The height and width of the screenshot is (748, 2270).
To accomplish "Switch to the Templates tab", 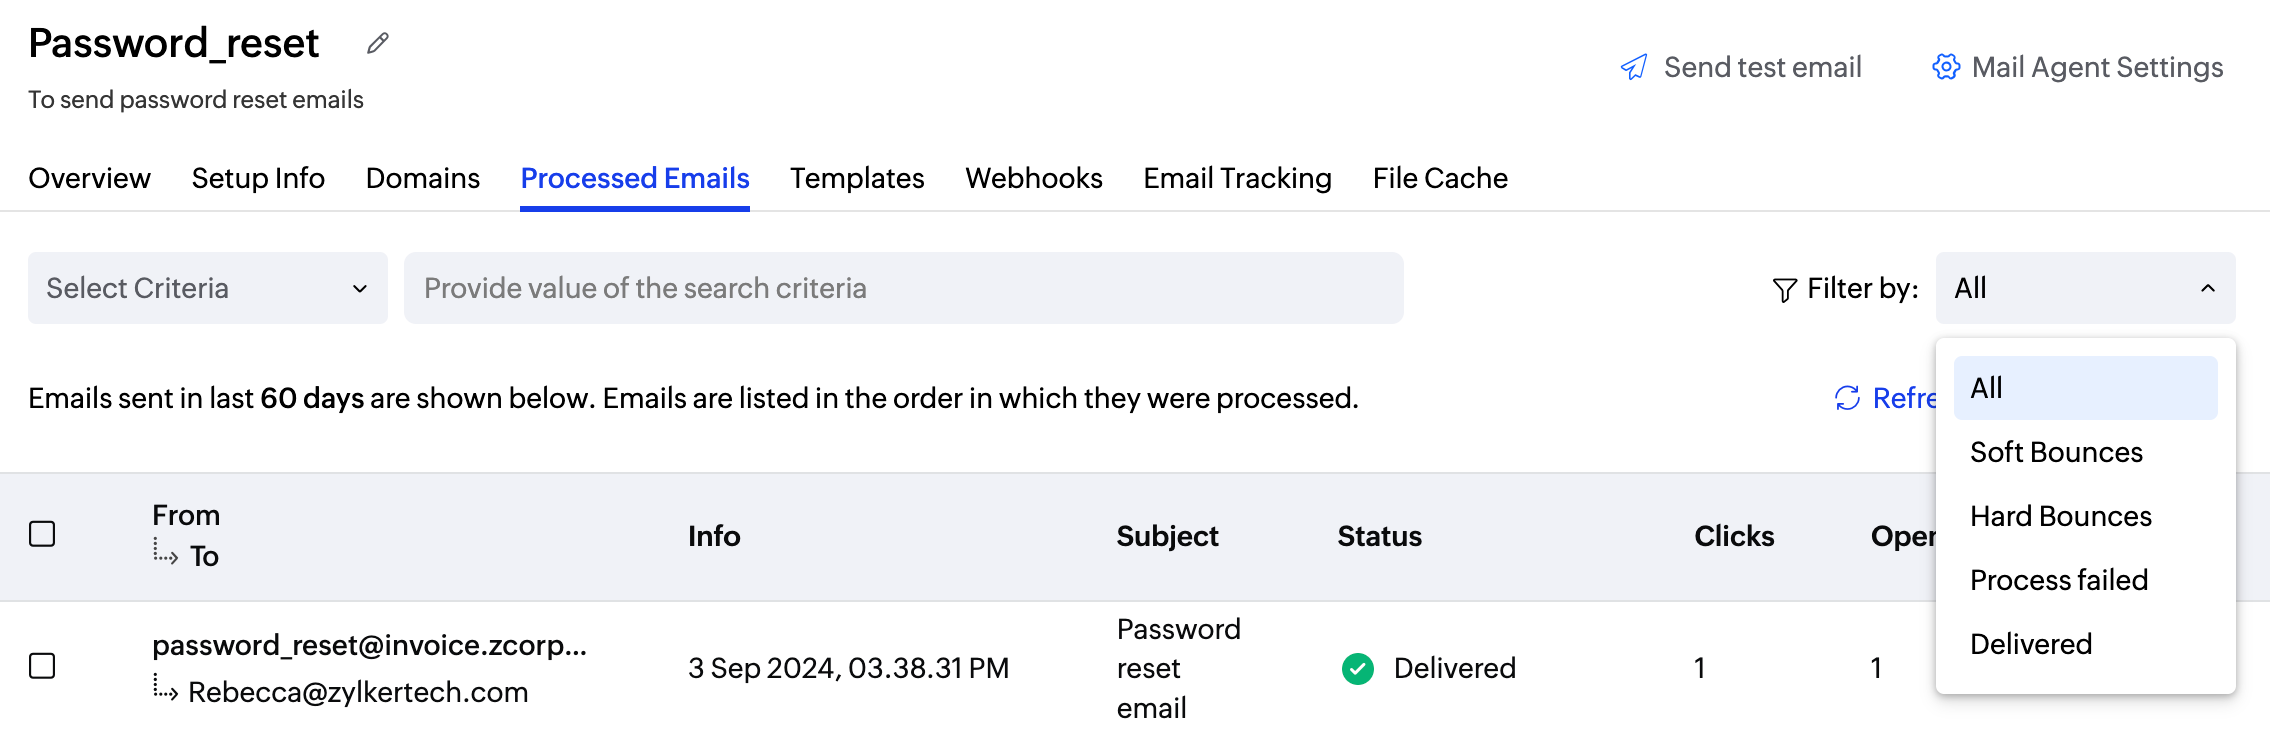I will tap(857, 178).
